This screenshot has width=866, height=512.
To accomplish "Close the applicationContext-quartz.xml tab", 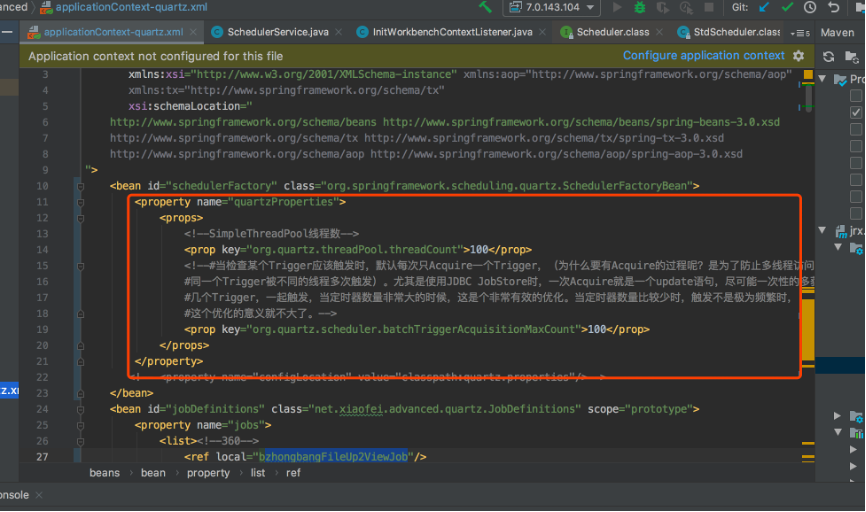I will tap(193, 32).
